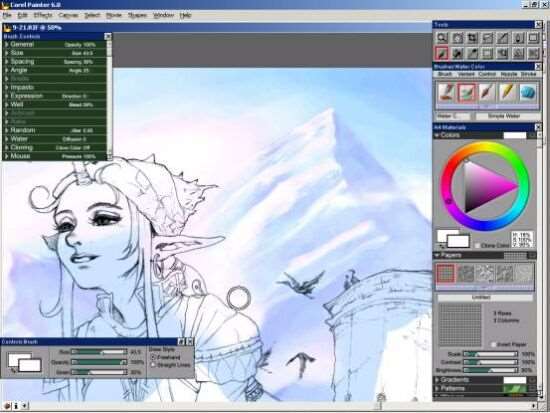Click the info 'i' icon at window bottom-left

coord(16,406)
